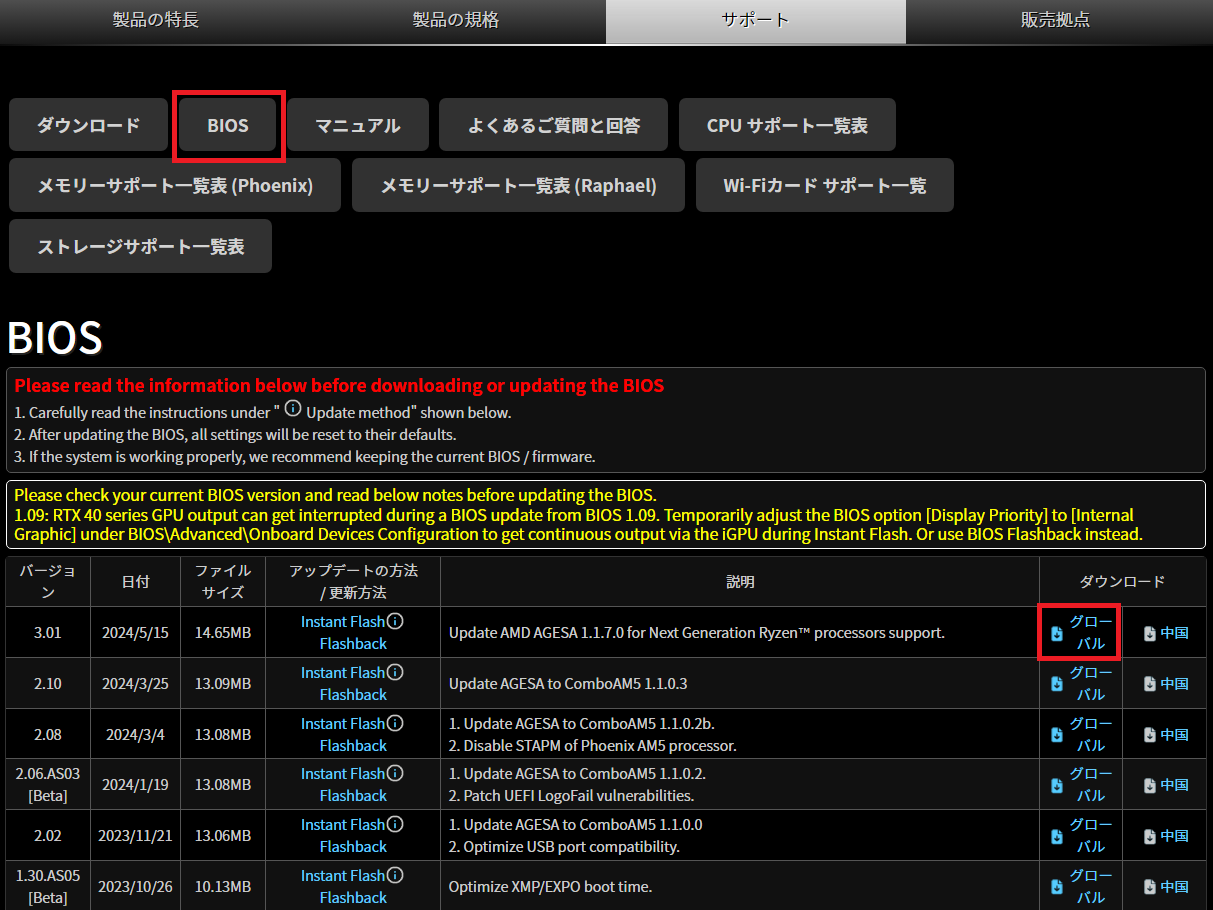Click the description 'Optimize XMP/EXPO boot time.'
Image resolution: width=1213 pixels, height=910 pixels.
[x=551, y=887]
